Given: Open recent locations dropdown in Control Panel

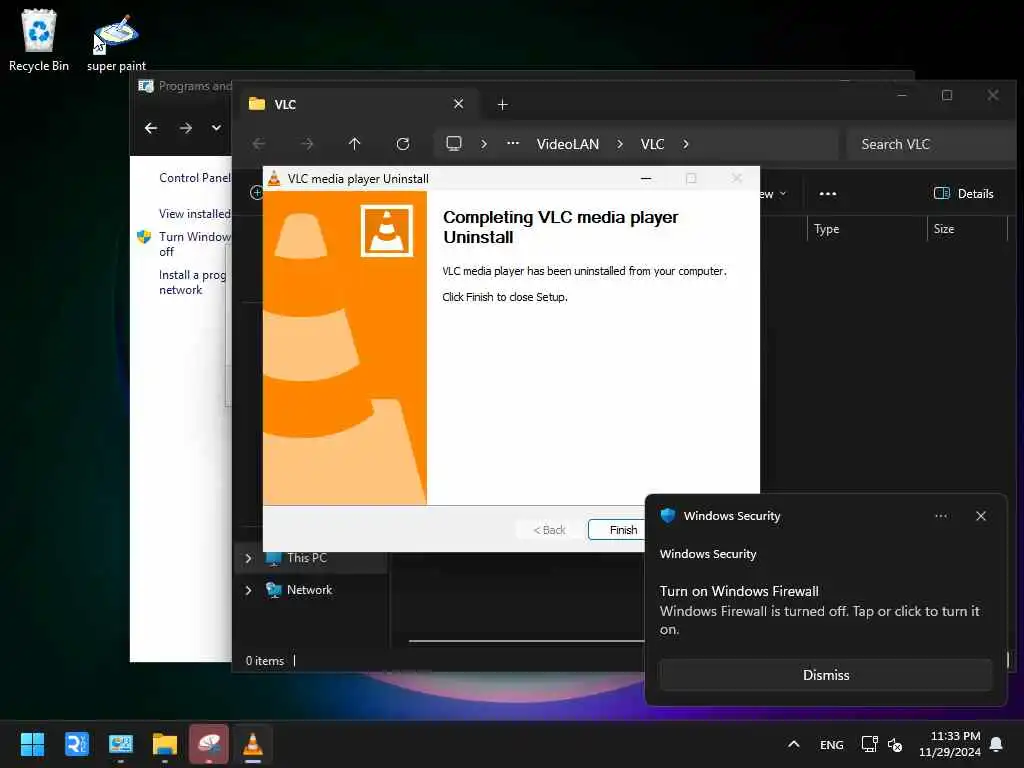Looking at the screenshot, I should 216,128.
